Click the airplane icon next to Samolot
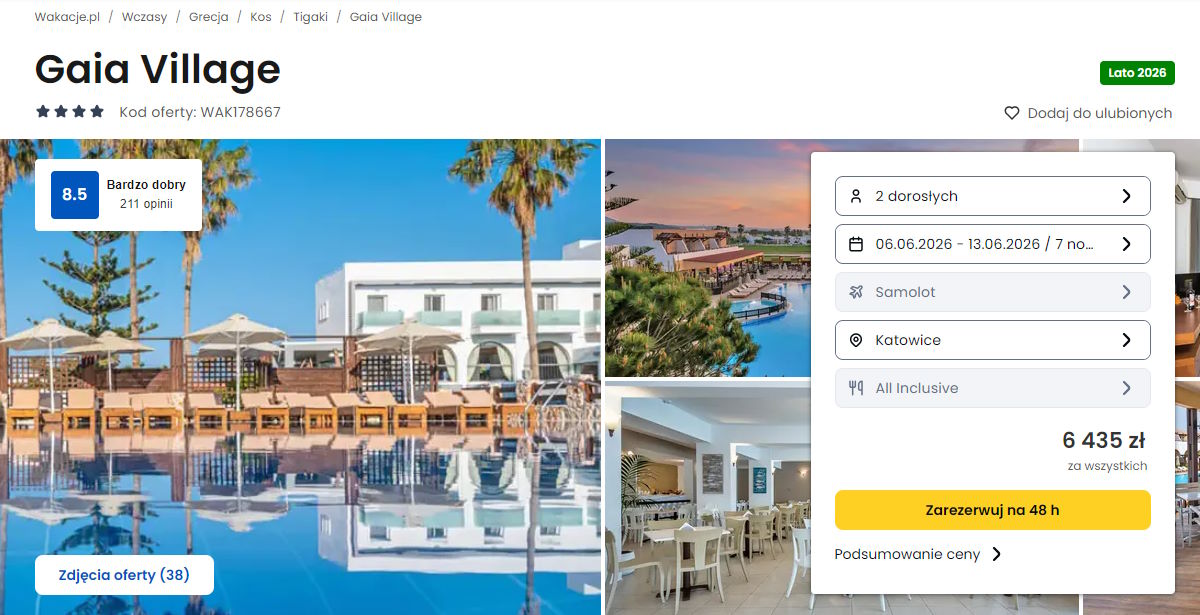This screenshot has height=615, width=1200. point(855,292)
